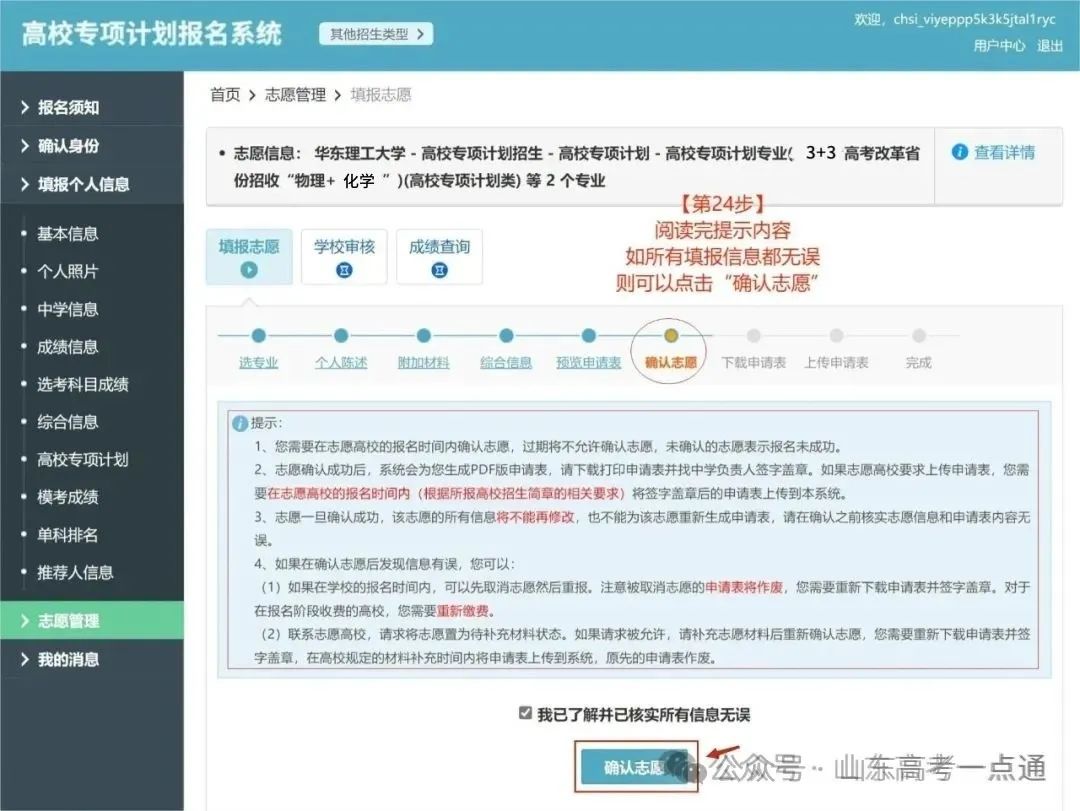The height and width of the screenshot is (811, 1080).
Task: Toggle 我已了解并已核实所有信息无误 checkbox
Action: pos(526,712)
